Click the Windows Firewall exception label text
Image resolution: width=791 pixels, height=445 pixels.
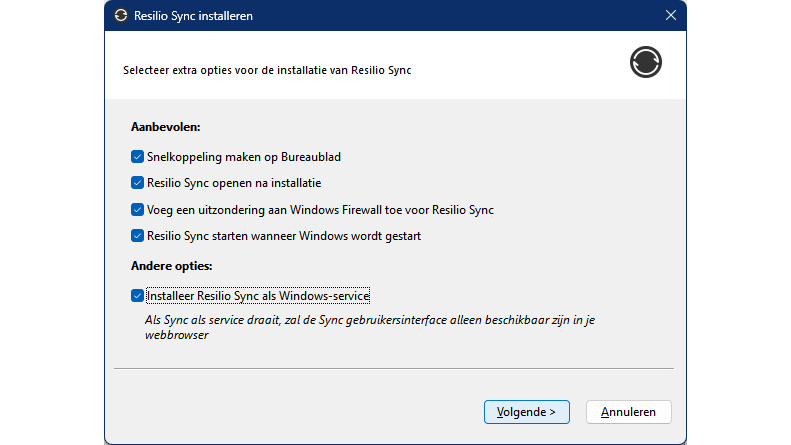320,210
